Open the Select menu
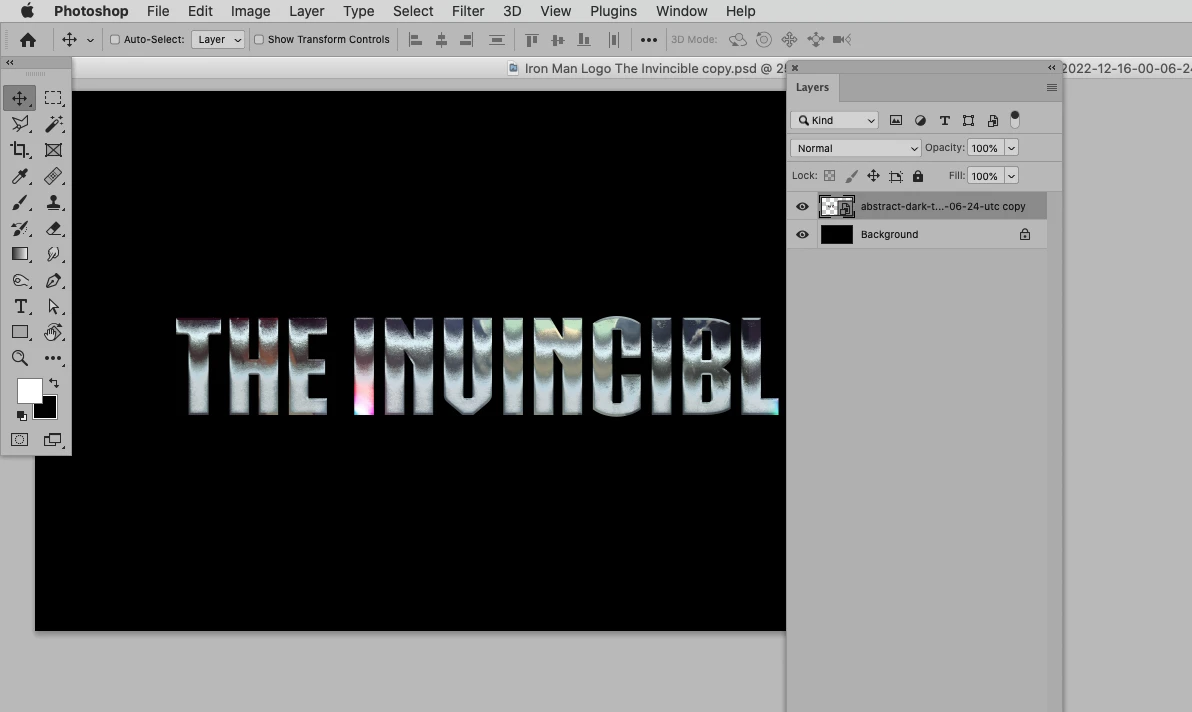 pos(413,11)
